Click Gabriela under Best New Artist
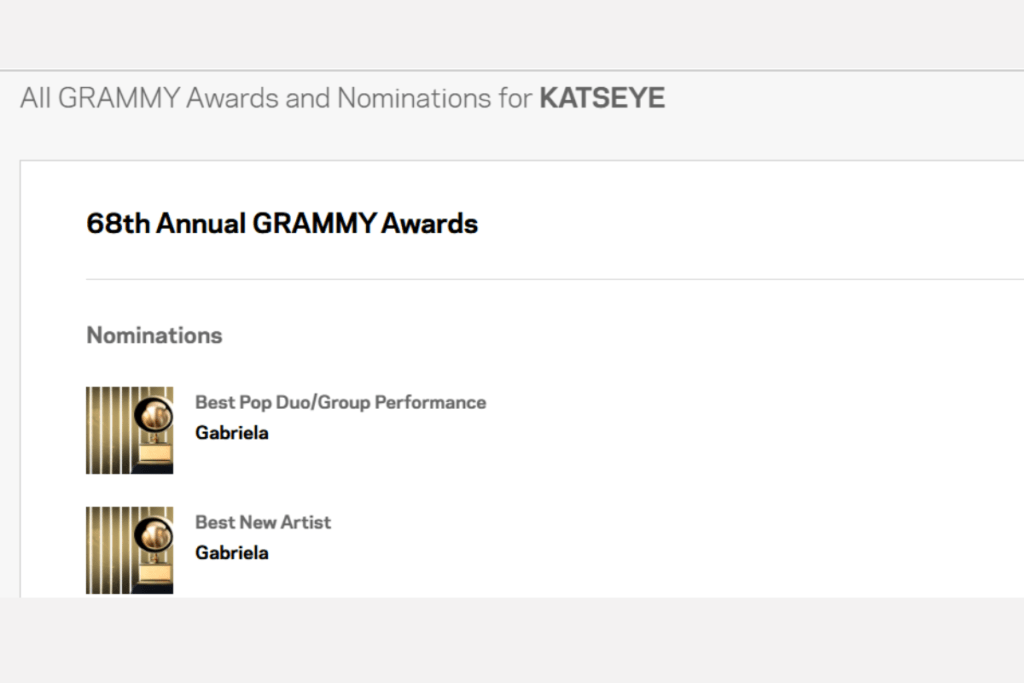This screenshot has width=1024, height=683. 231,553
